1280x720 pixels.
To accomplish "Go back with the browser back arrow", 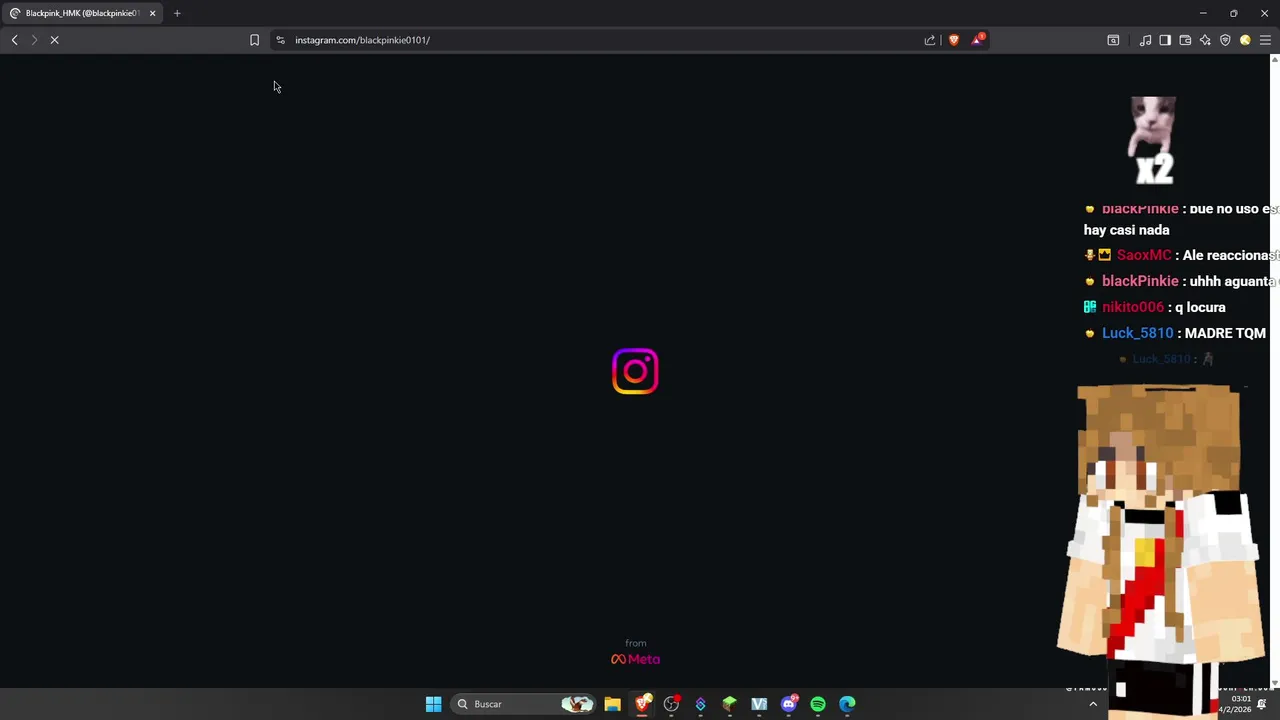I will (14, 40).
